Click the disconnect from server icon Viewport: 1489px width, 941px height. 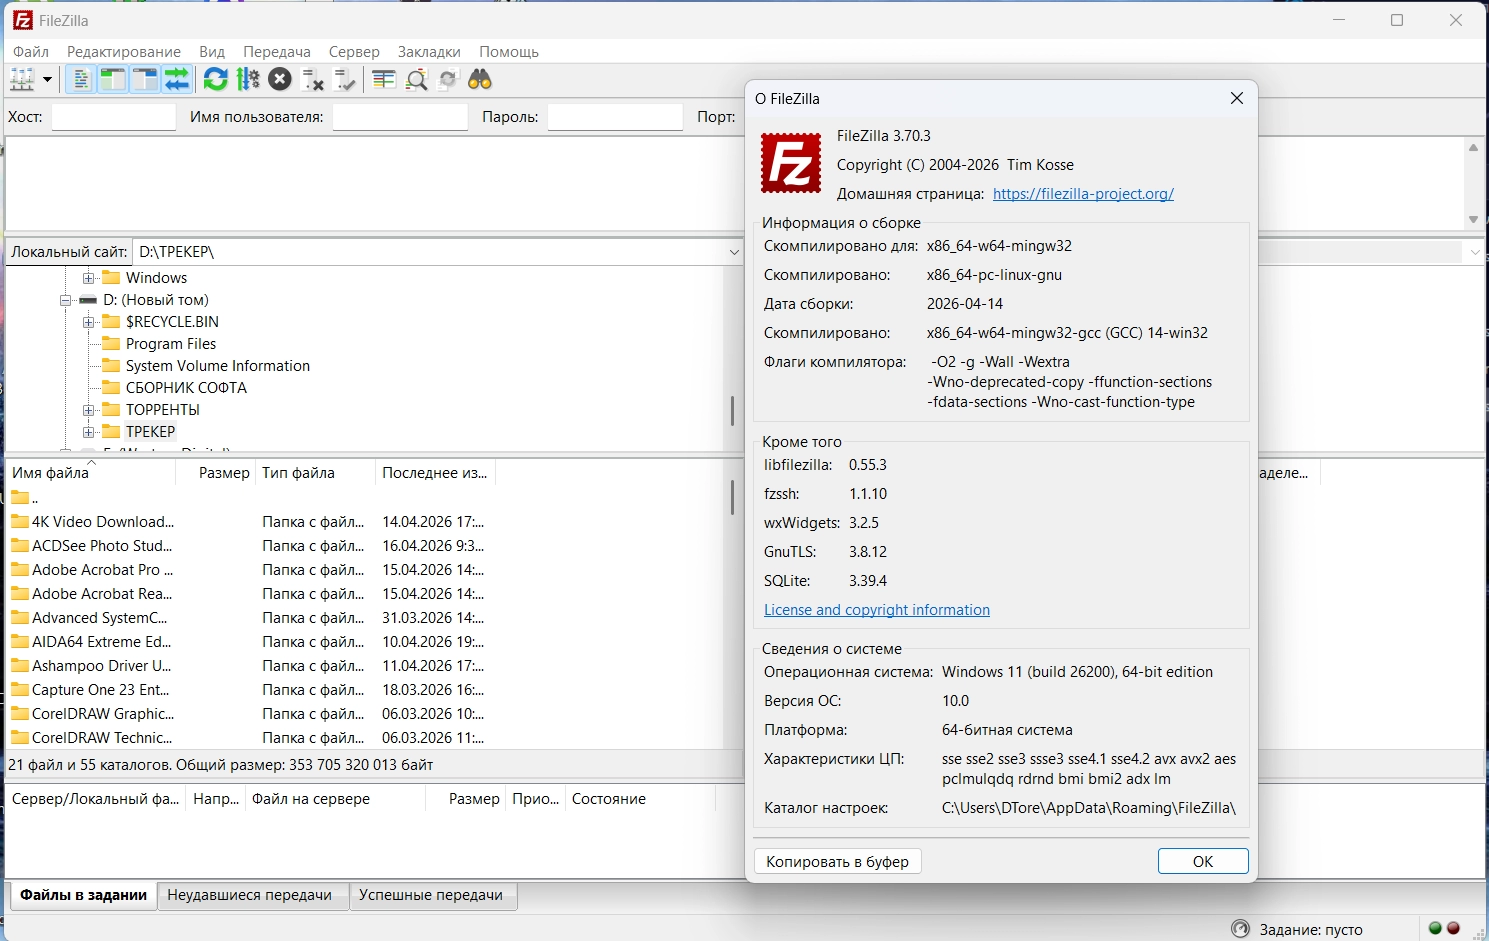pyautogui.click(x=313, y=80)
